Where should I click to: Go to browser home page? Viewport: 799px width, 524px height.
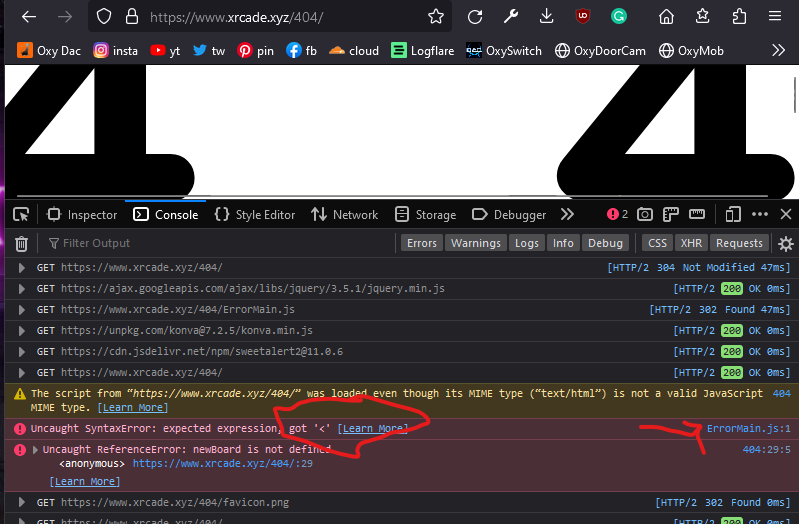(666, 17)
